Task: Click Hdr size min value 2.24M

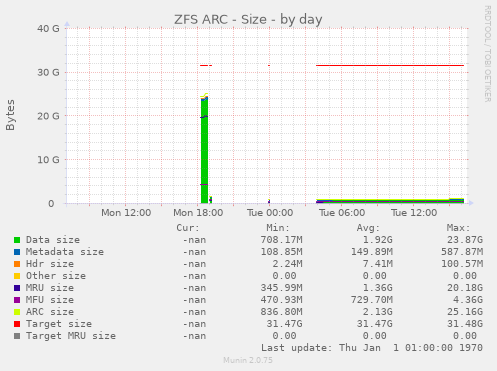Action: click(x=287, y=264)
